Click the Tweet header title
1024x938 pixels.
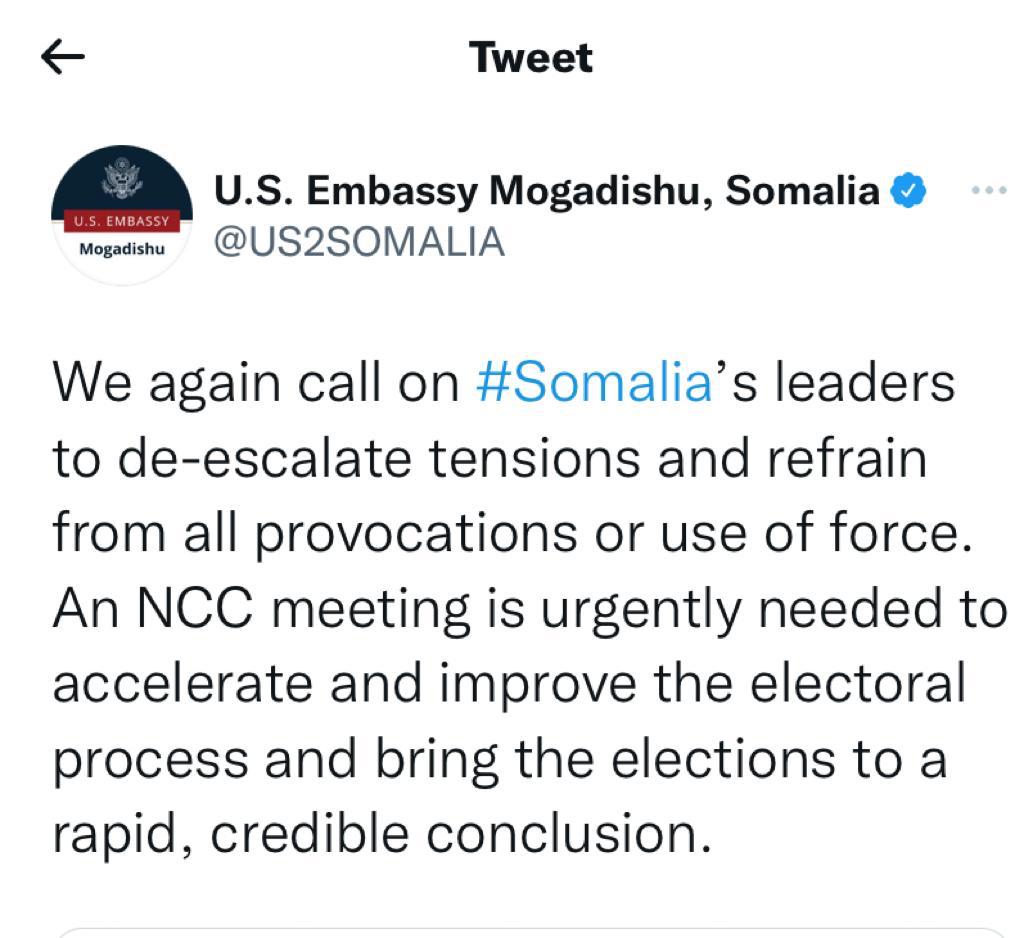[x=531, y=57]
